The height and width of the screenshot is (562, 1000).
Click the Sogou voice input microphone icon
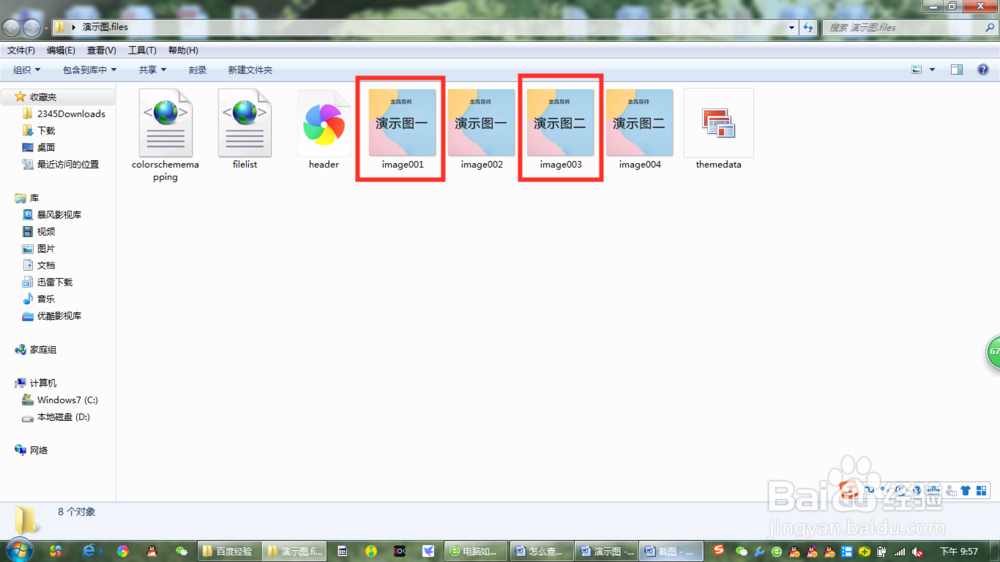(917, 490)
